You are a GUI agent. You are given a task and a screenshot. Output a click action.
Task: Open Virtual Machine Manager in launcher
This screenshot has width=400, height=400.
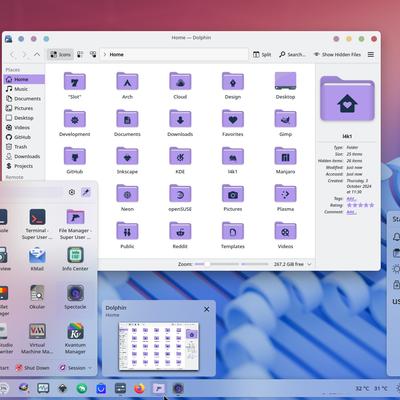[37, 338]
